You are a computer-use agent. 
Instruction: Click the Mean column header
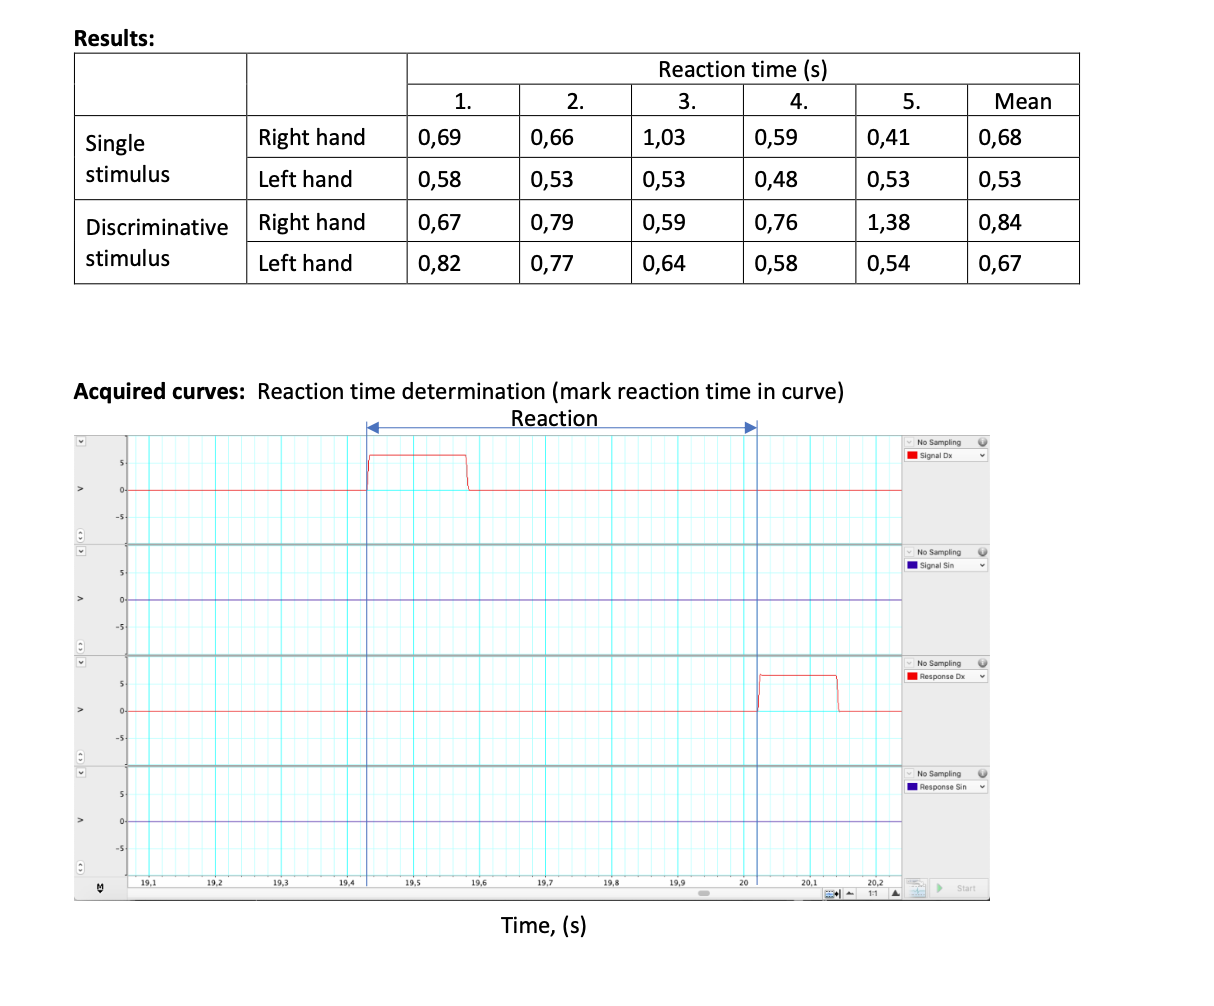[x=1023, y=101]
